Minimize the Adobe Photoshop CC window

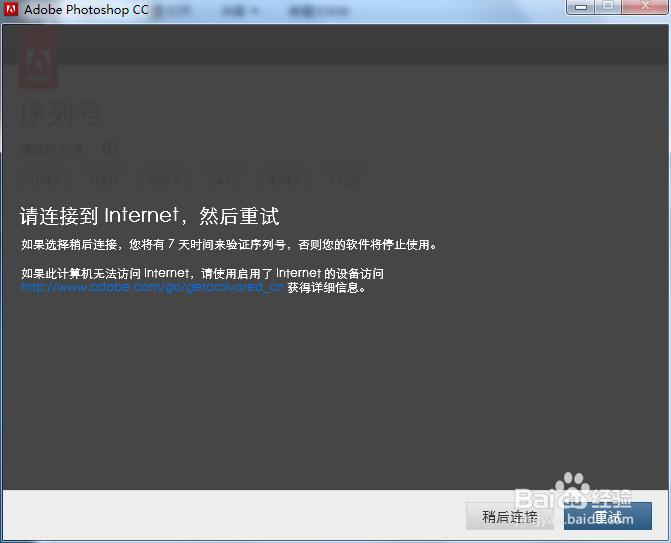(x=580, y=7)
